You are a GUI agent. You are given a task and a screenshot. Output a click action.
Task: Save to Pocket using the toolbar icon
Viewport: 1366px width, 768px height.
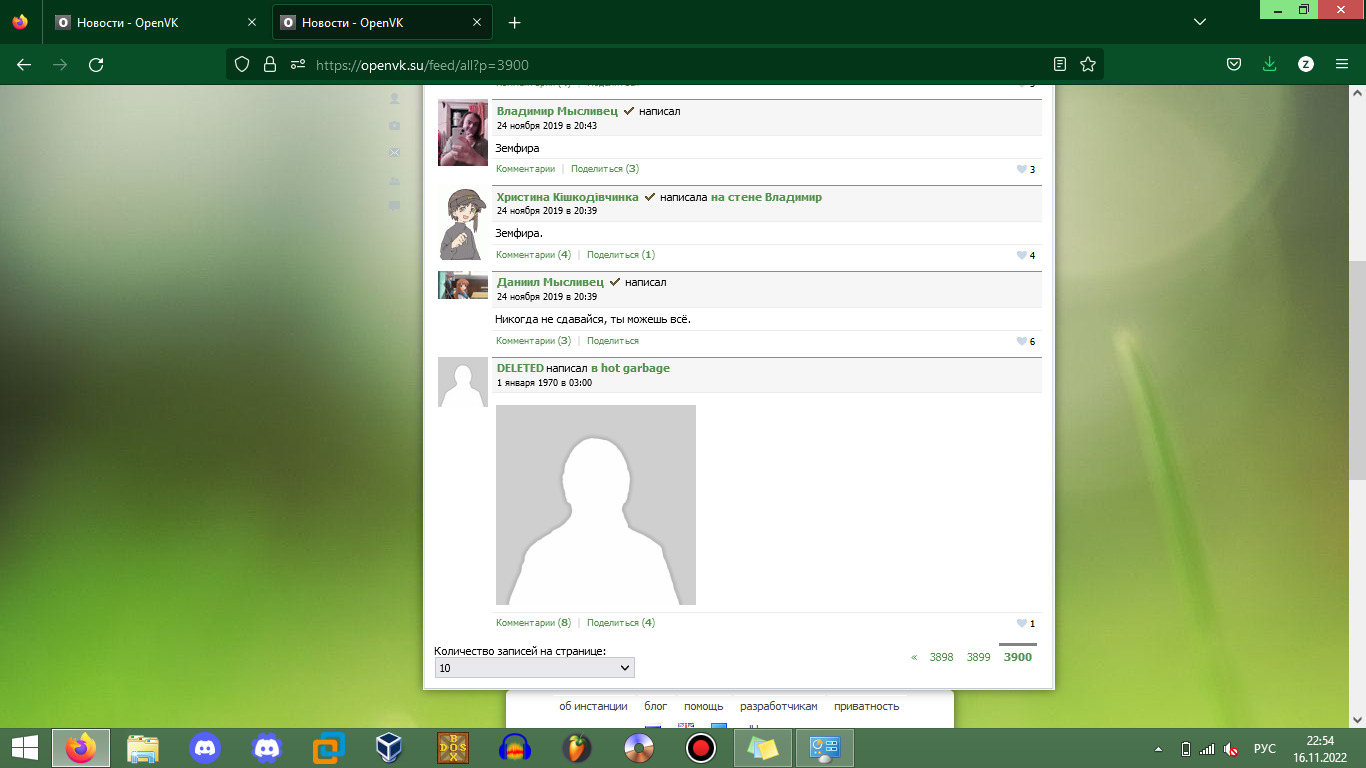[x=1234, y=65]
